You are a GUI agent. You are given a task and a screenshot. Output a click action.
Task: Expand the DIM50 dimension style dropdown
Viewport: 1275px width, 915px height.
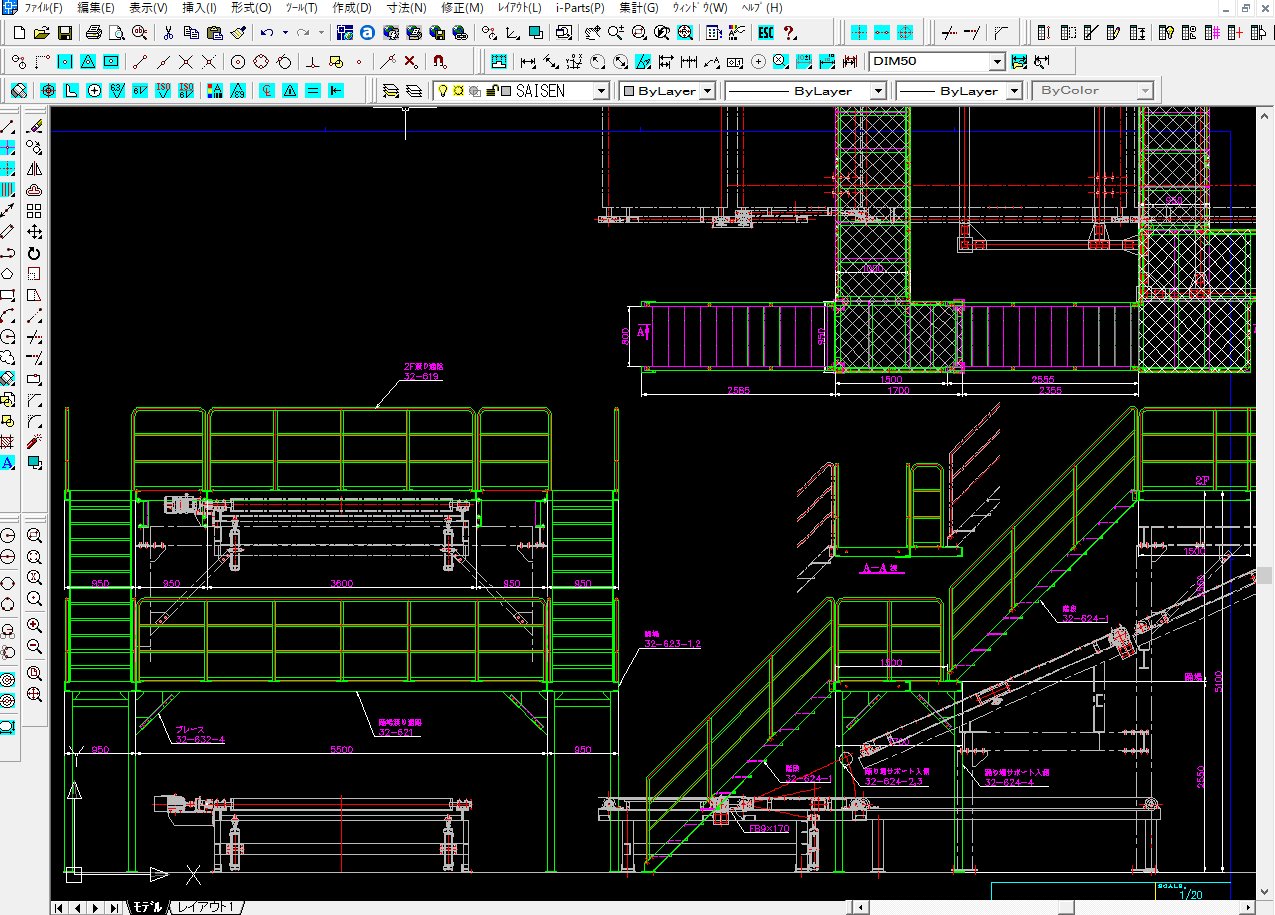point(996,62)
